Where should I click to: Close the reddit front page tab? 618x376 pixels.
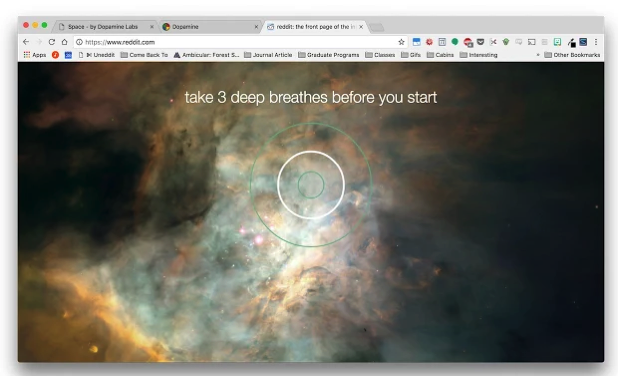pyautogui.click(x=361, y=27)
